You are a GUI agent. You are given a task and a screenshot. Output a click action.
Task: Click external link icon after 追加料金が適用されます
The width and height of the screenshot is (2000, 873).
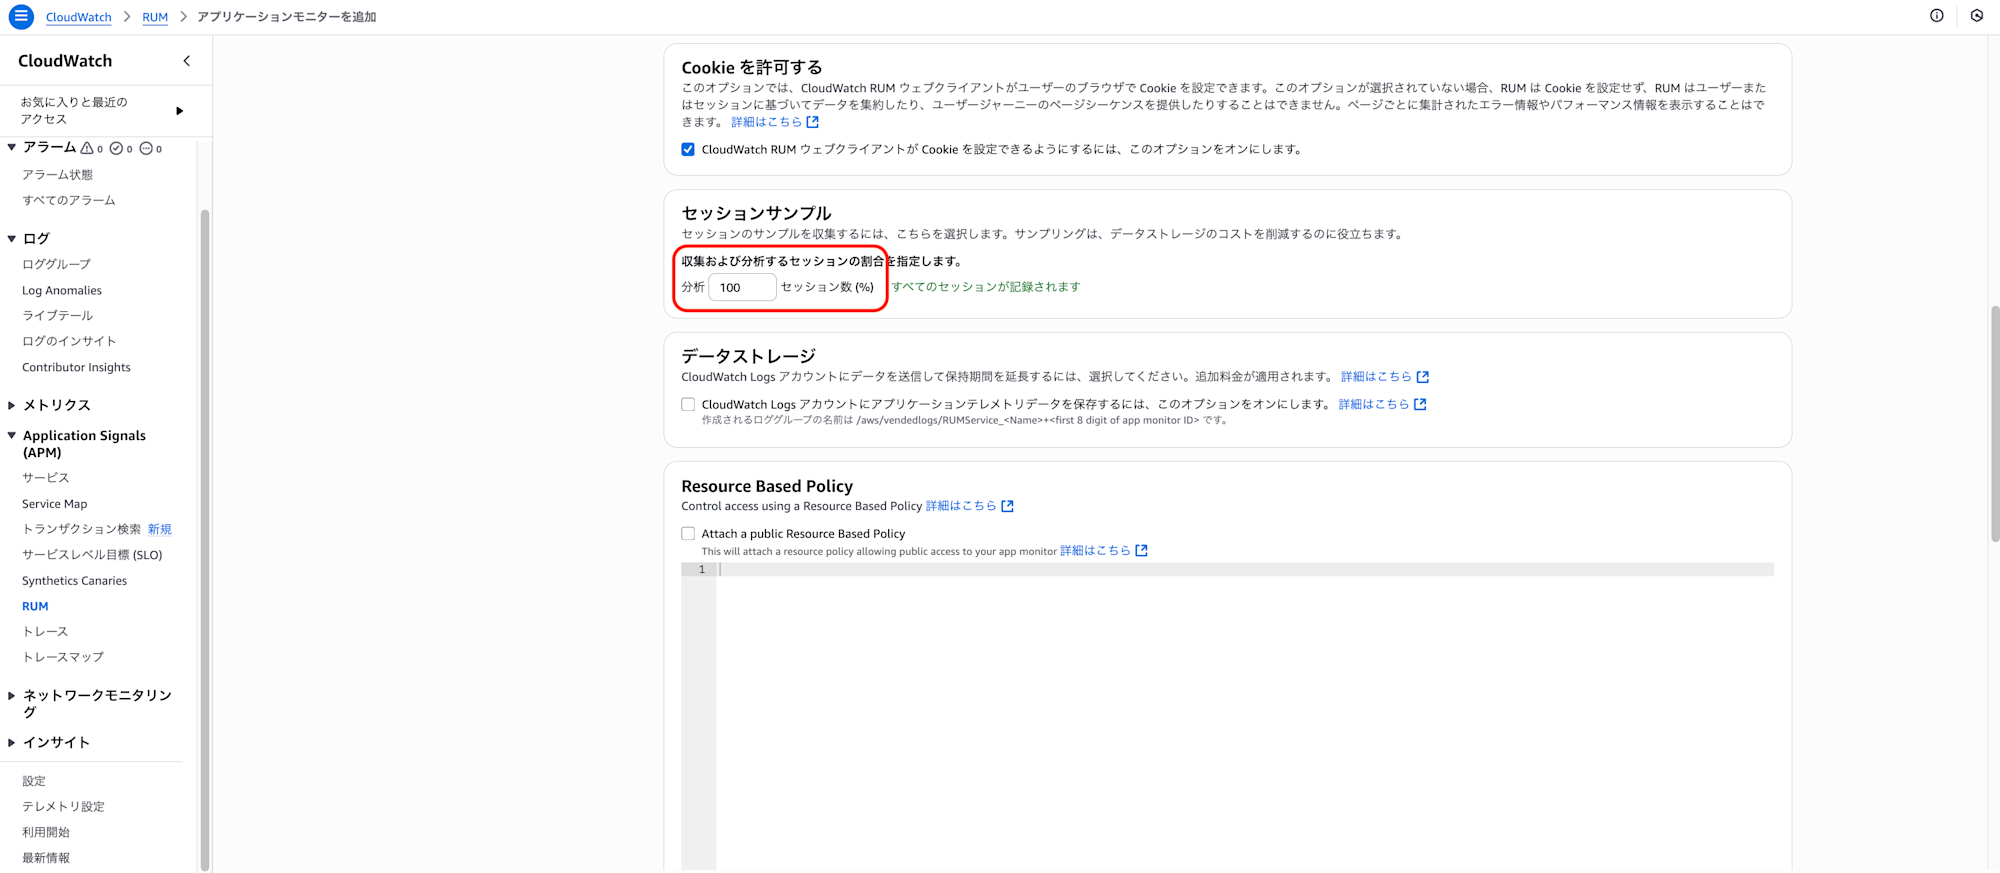1423,377
